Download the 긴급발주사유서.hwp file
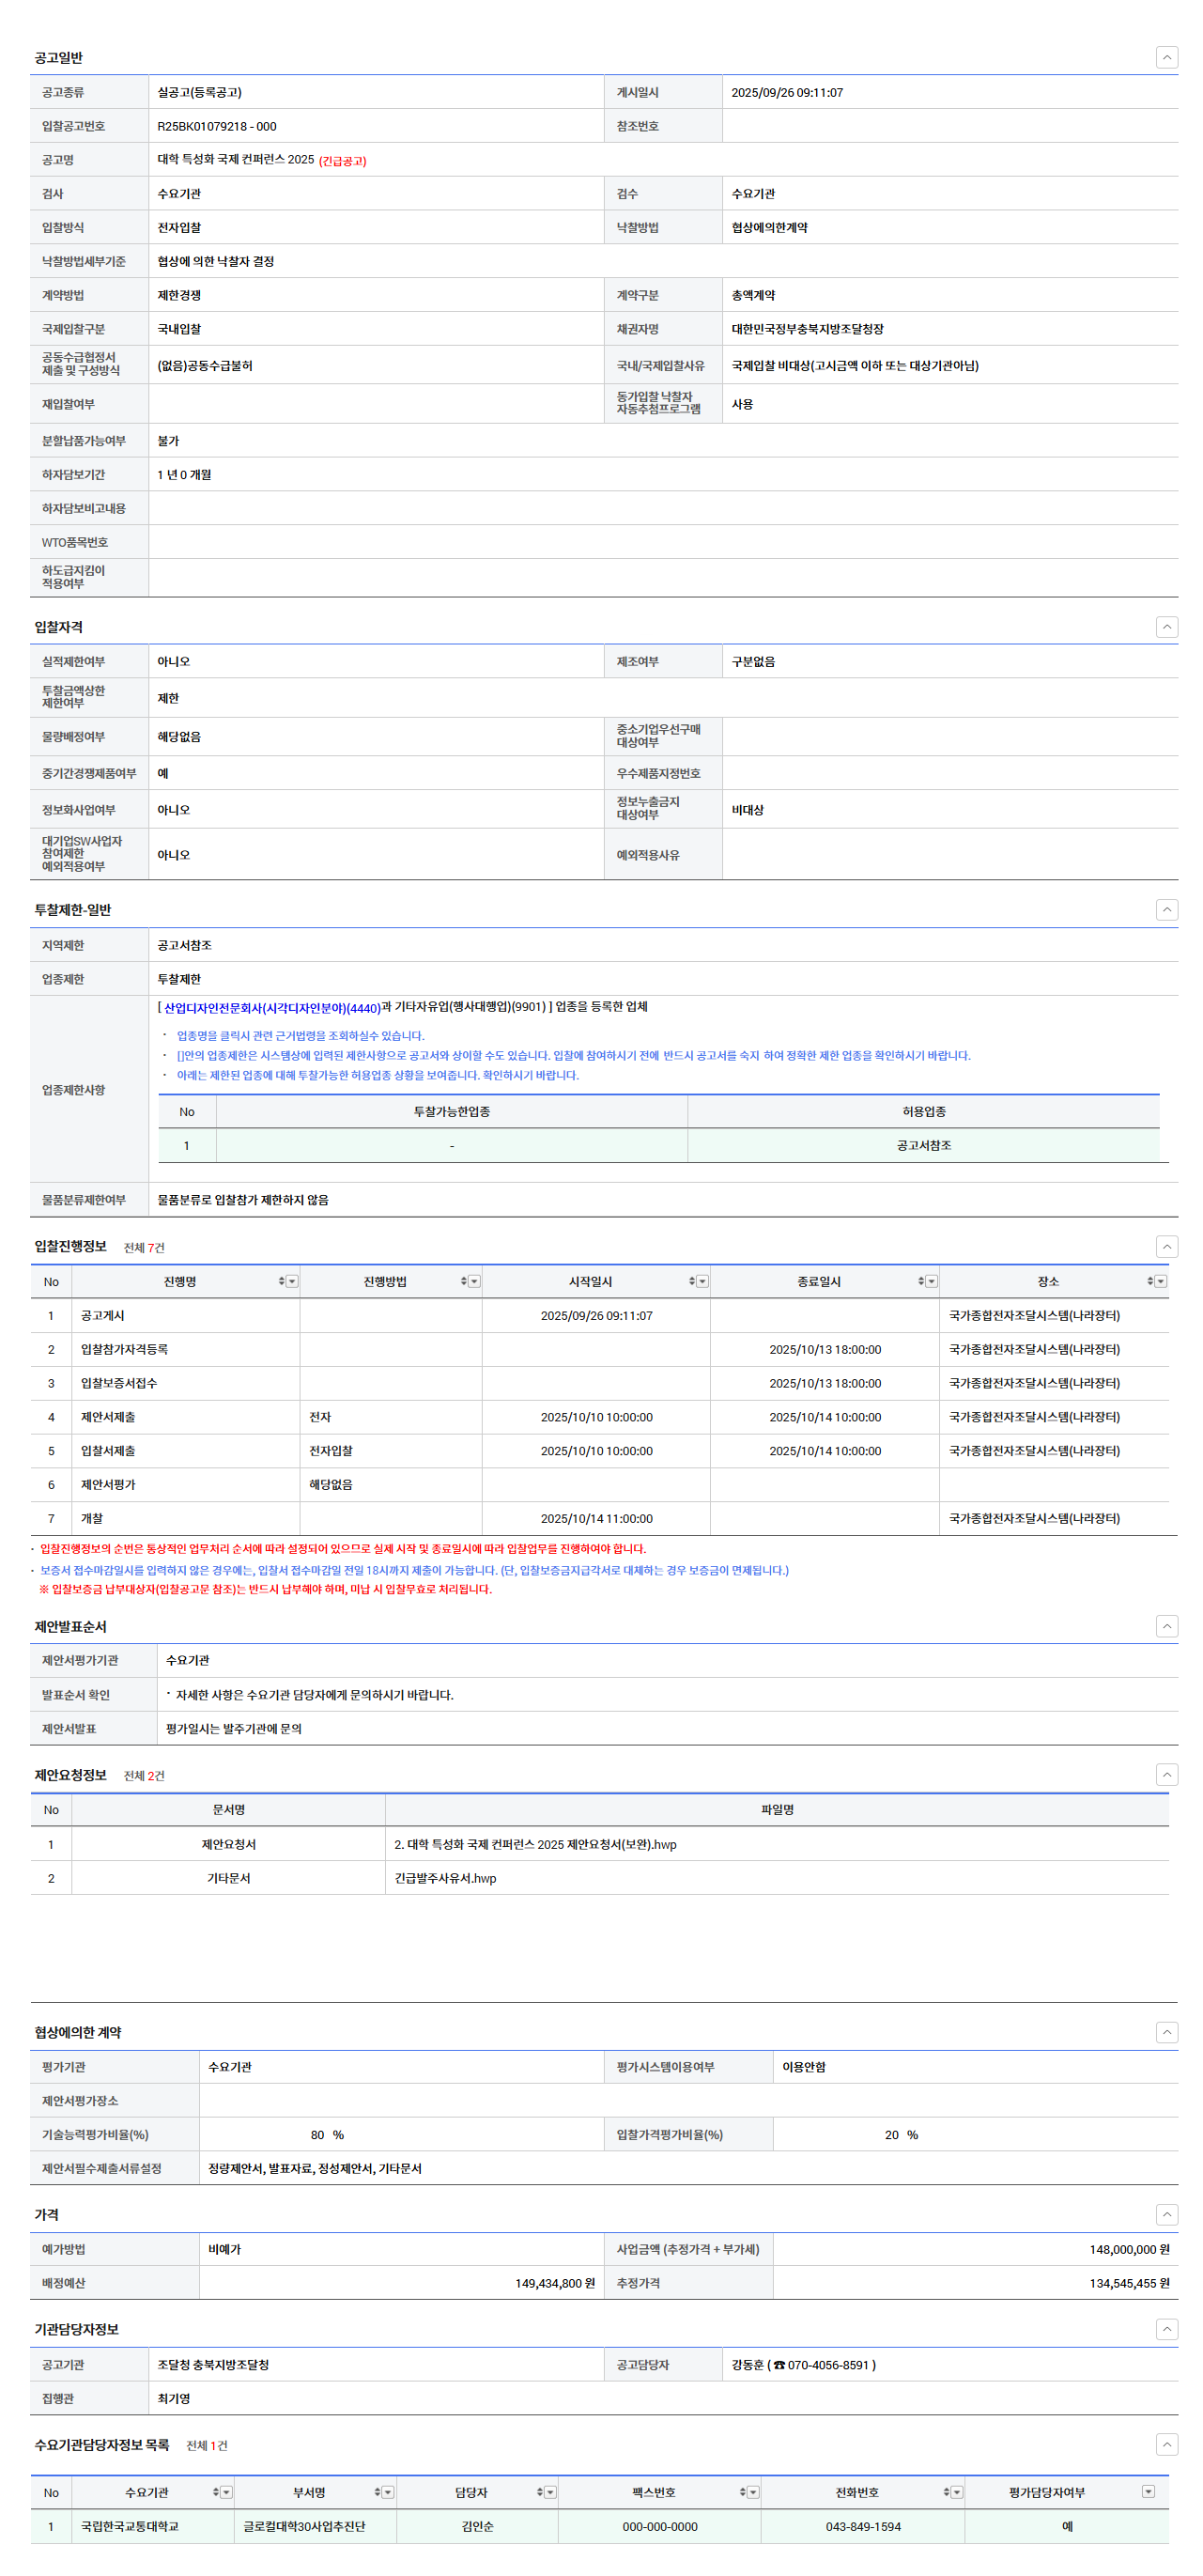Viewport: 1203px width, 2576px height. [x=445, y=1879]
